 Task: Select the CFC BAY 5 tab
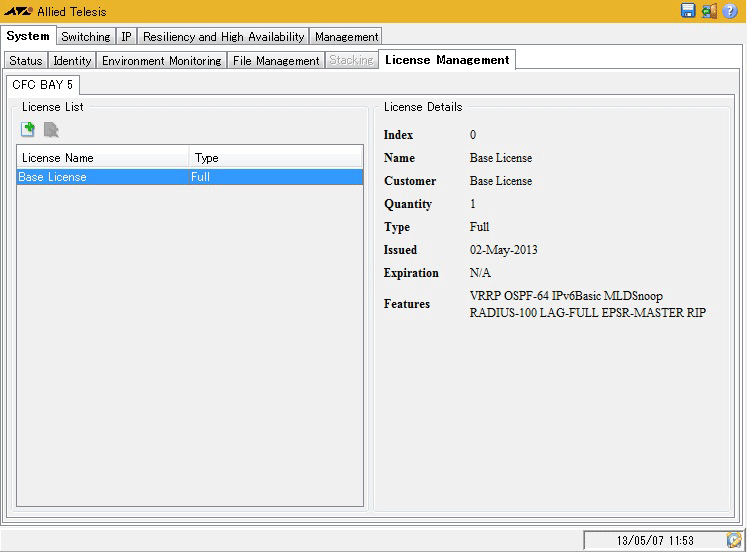click(42, 85)
